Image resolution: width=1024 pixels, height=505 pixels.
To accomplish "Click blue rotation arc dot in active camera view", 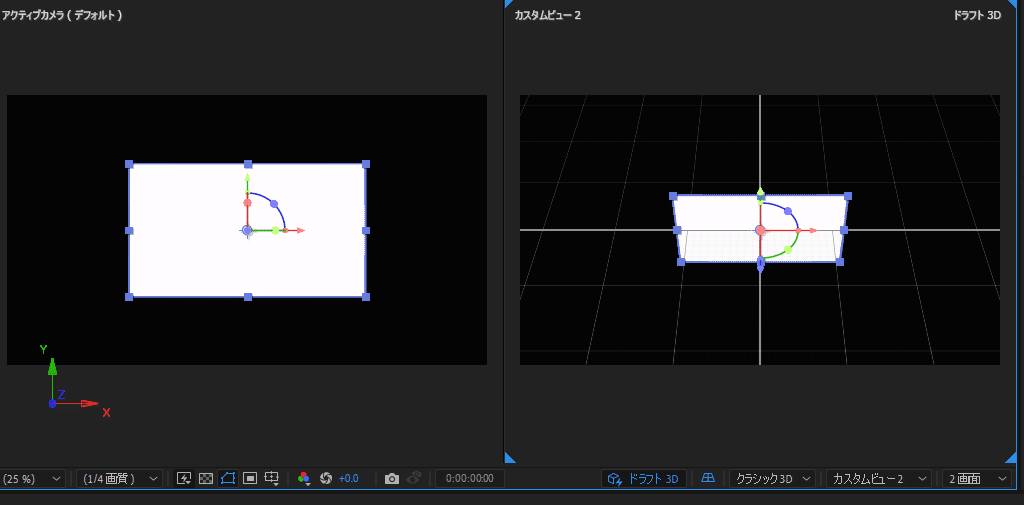I will click(x=274, y=204).
